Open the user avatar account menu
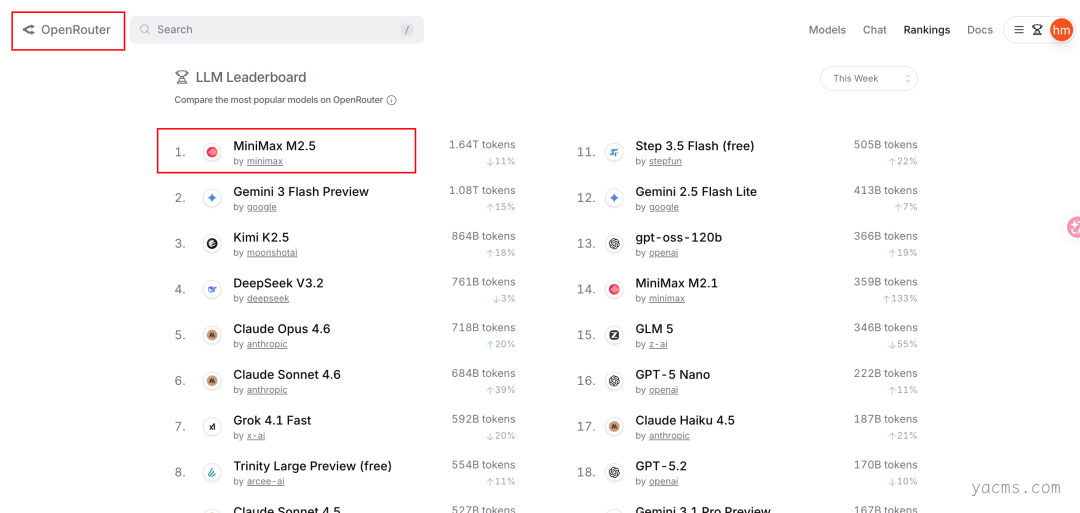Screen dimensions: 1080x513 click(1061, 30)
